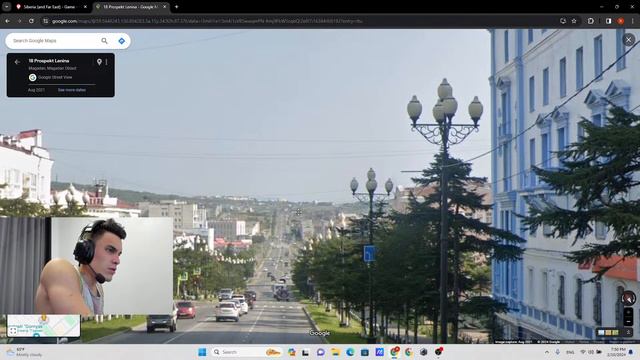The width and height of the screenshot is (640, 360).
Task: Expand the minimap using its fullscreen corner icon
Action: click(13, 331)
